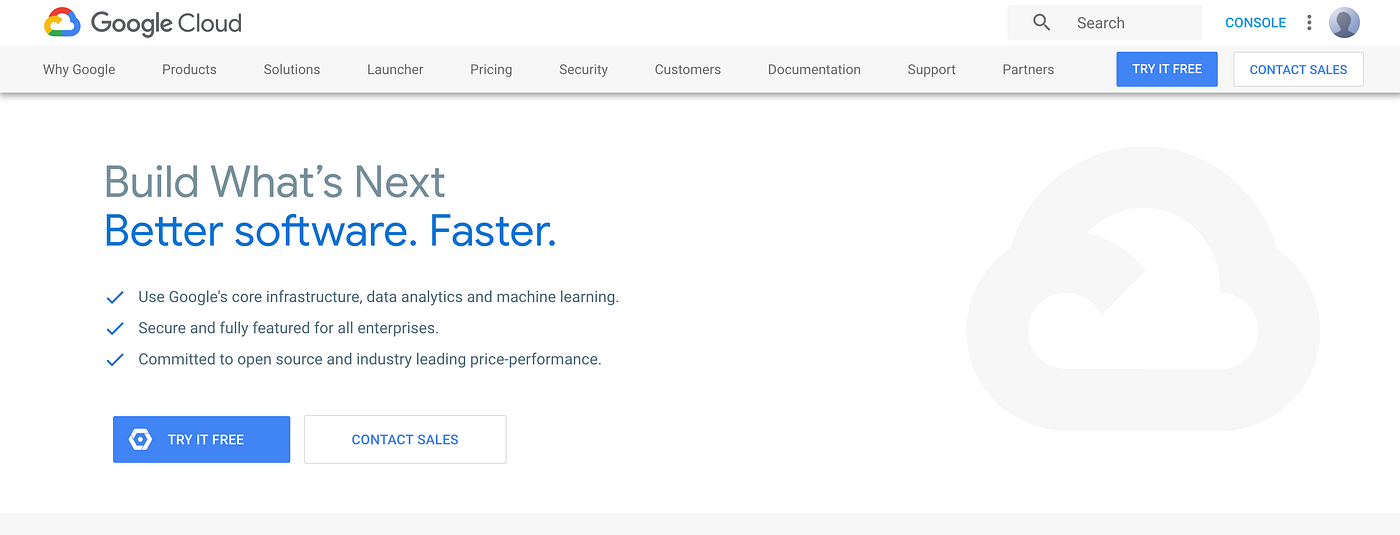Click CONTACT SALES in the navigation bar
Image resolution: width=1400 pixels, height=535 pixels.
1298,69
